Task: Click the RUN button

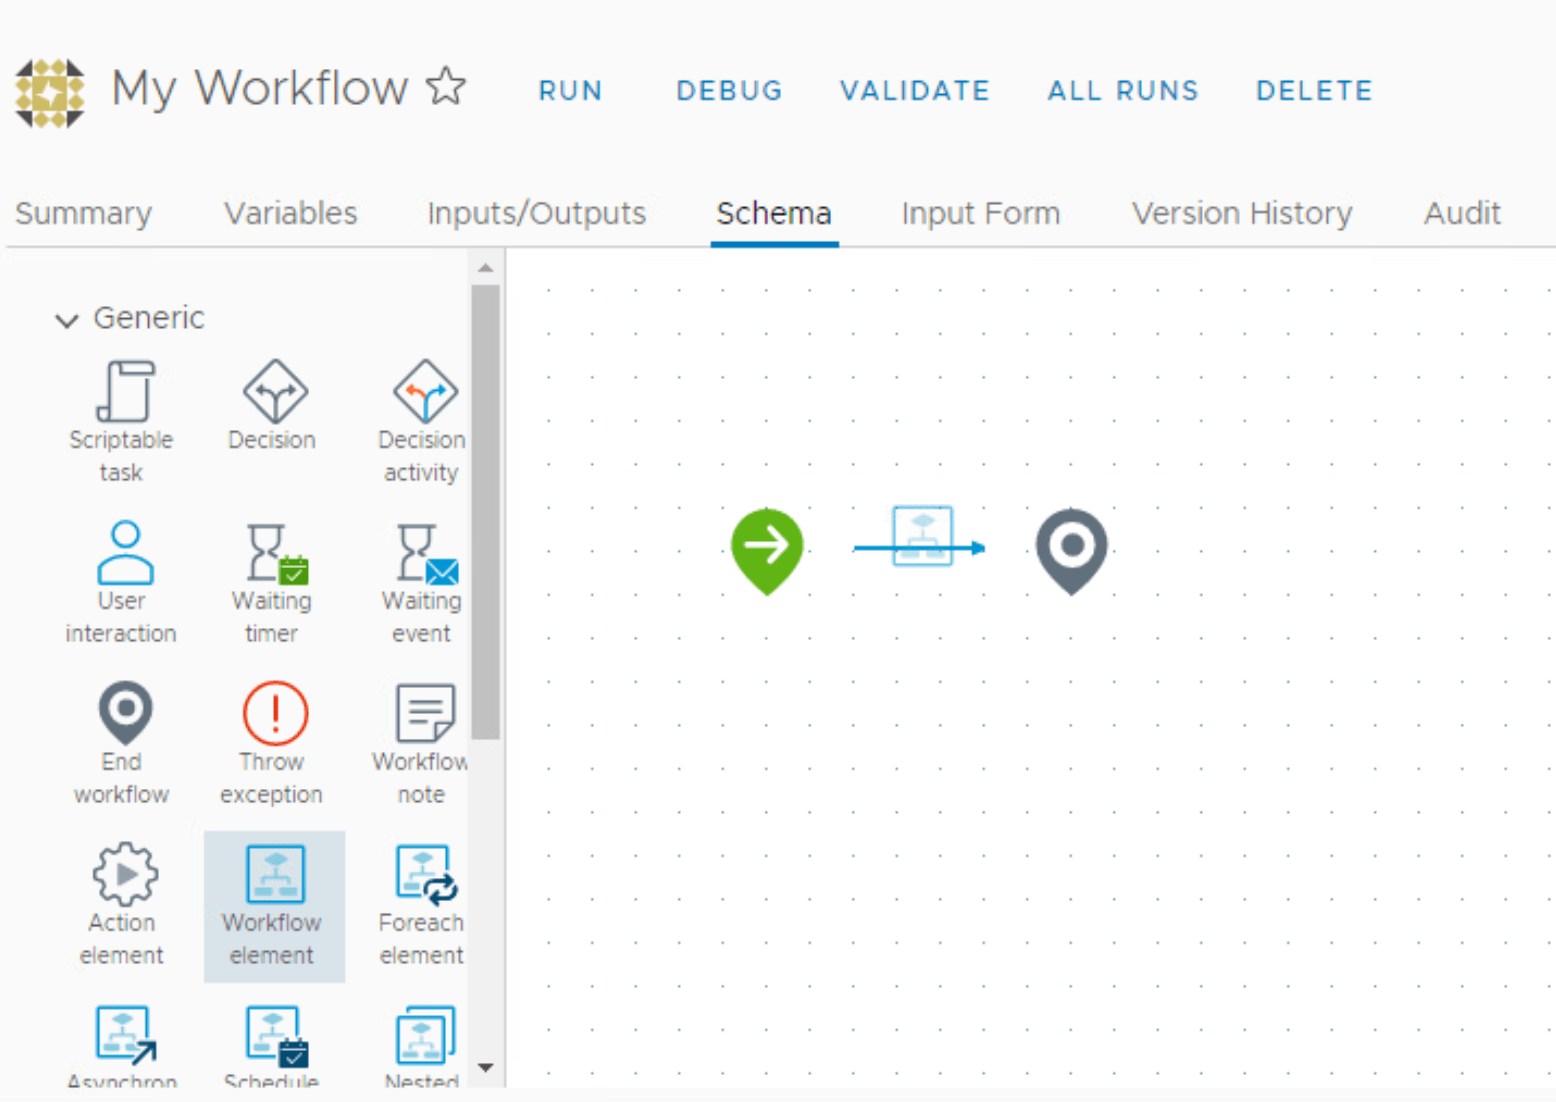Action: tap(570, 91)
